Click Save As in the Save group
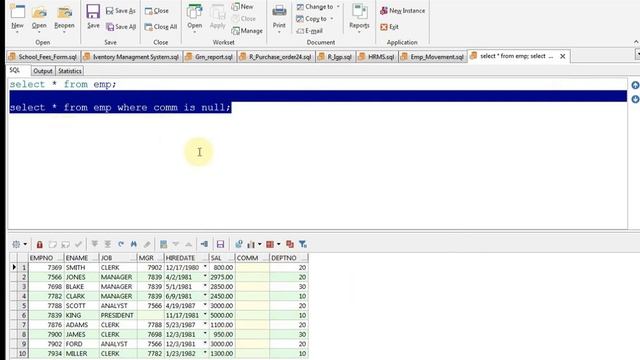This screenshot has width=640, height=360. (120, 11)
